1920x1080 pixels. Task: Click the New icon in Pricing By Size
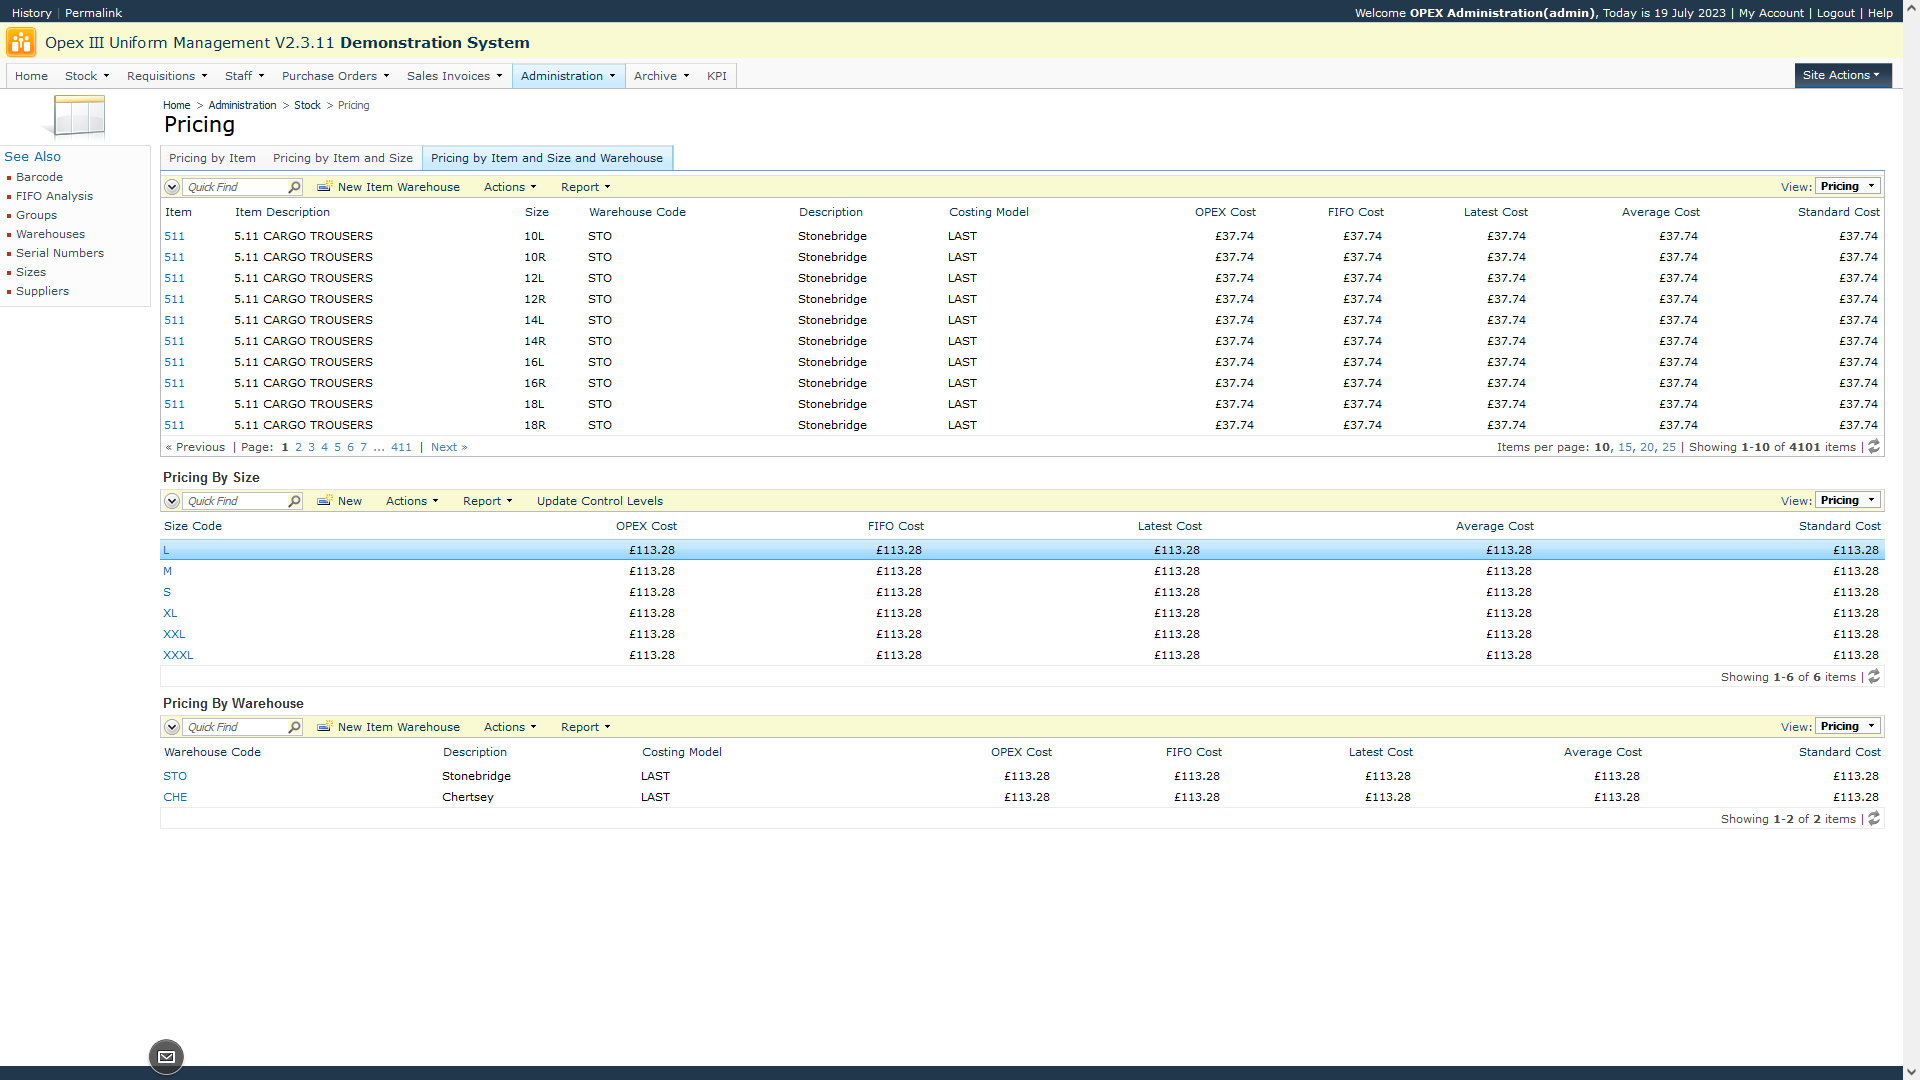click(x=324, y=501)
